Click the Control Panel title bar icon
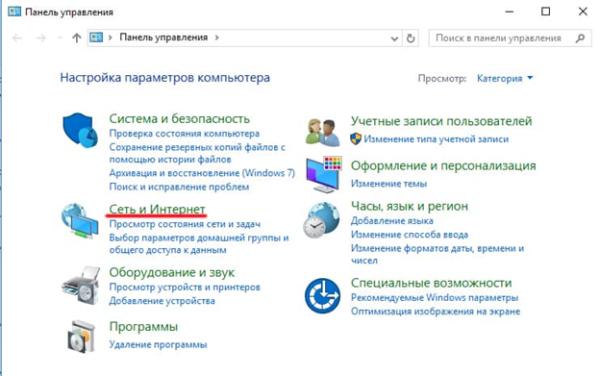This screenshot has height=376, width=600. (x=14, y=11)
